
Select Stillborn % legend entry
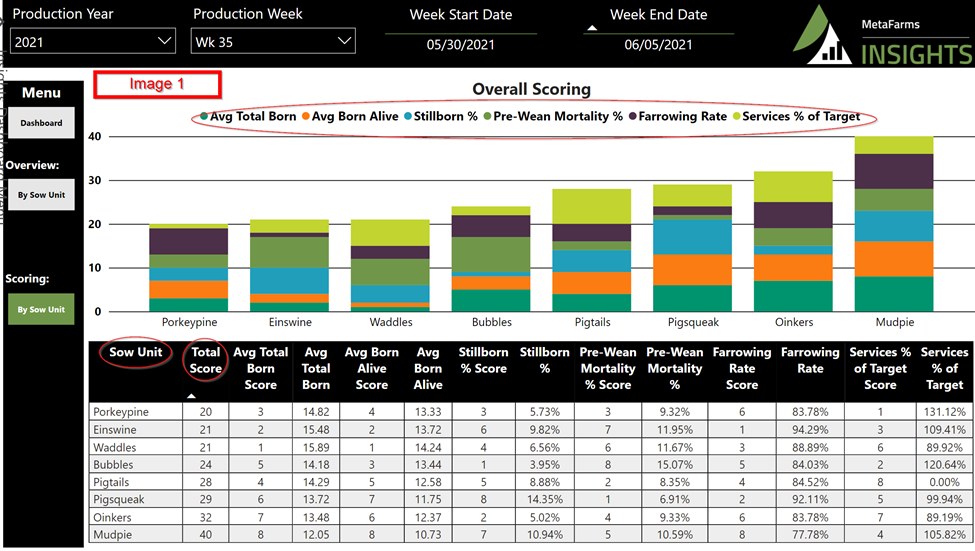point(441,116)
